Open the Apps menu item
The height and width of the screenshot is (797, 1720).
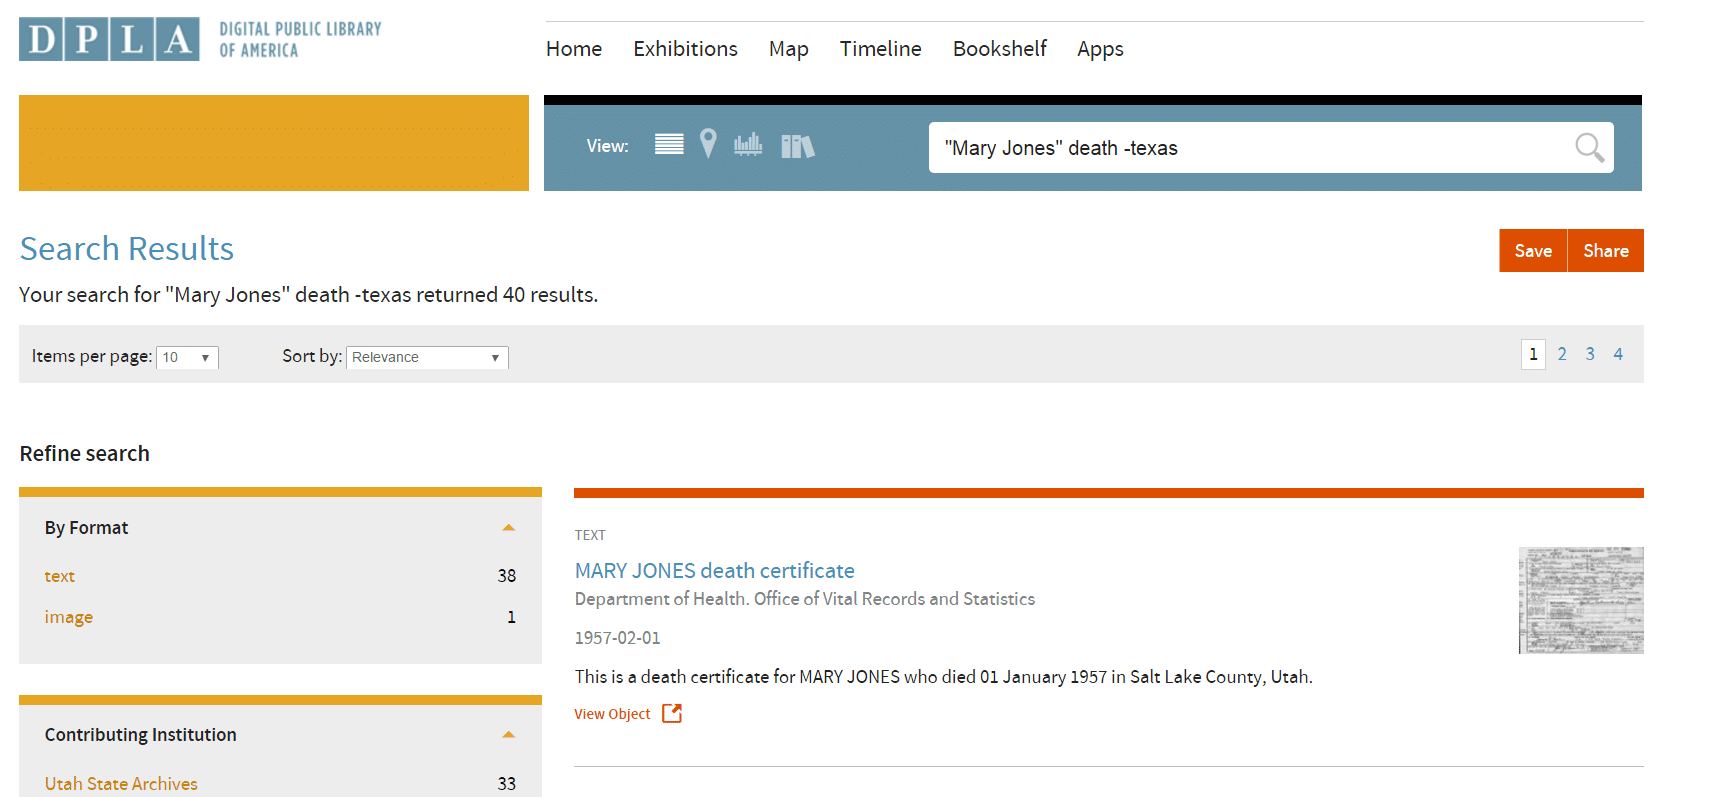(x=1100, y=49)
